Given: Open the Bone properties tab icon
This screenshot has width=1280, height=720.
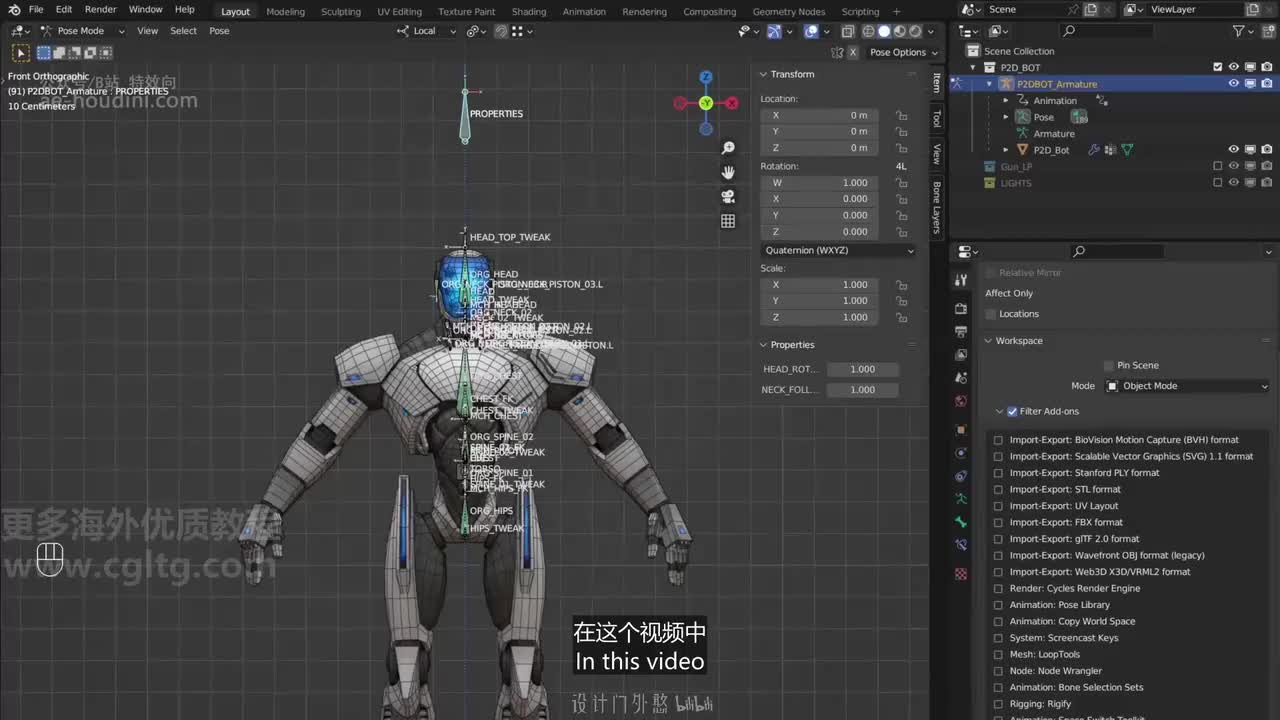Looking at the screenshot, I should click(961, 522).
